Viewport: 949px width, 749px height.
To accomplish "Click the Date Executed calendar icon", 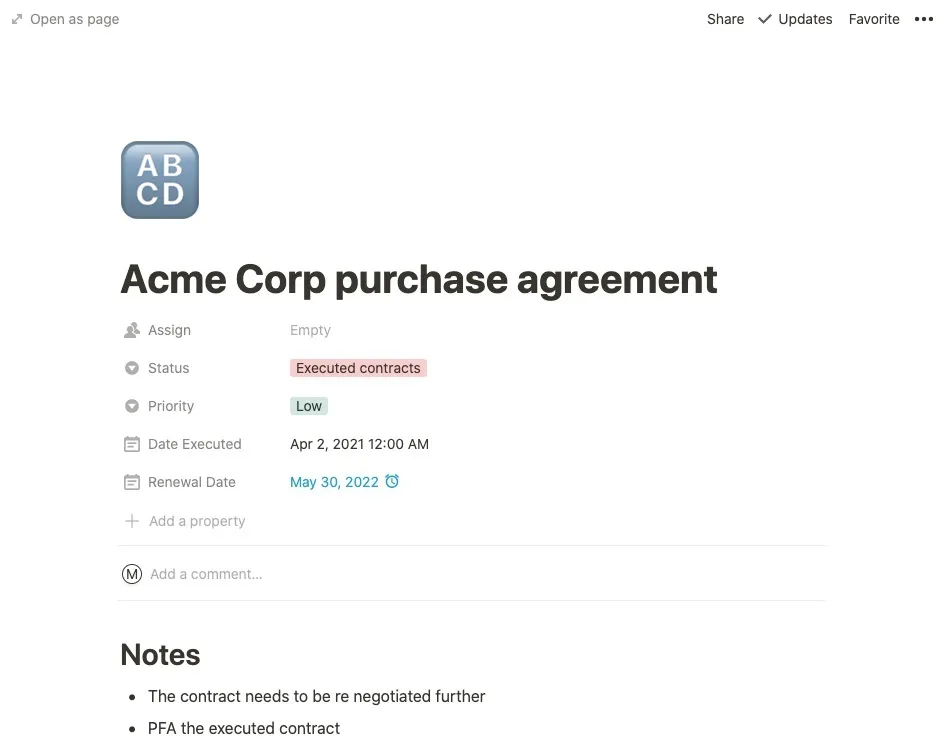I will [131, 444].
